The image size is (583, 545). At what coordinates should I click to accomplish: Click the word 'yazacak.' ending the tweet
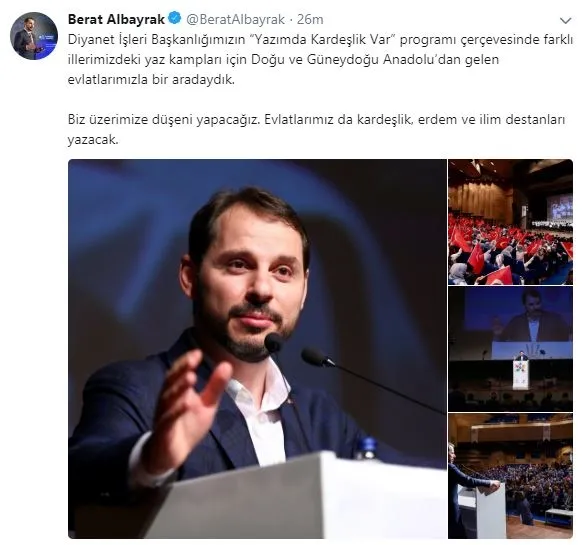tap(93, 140)
